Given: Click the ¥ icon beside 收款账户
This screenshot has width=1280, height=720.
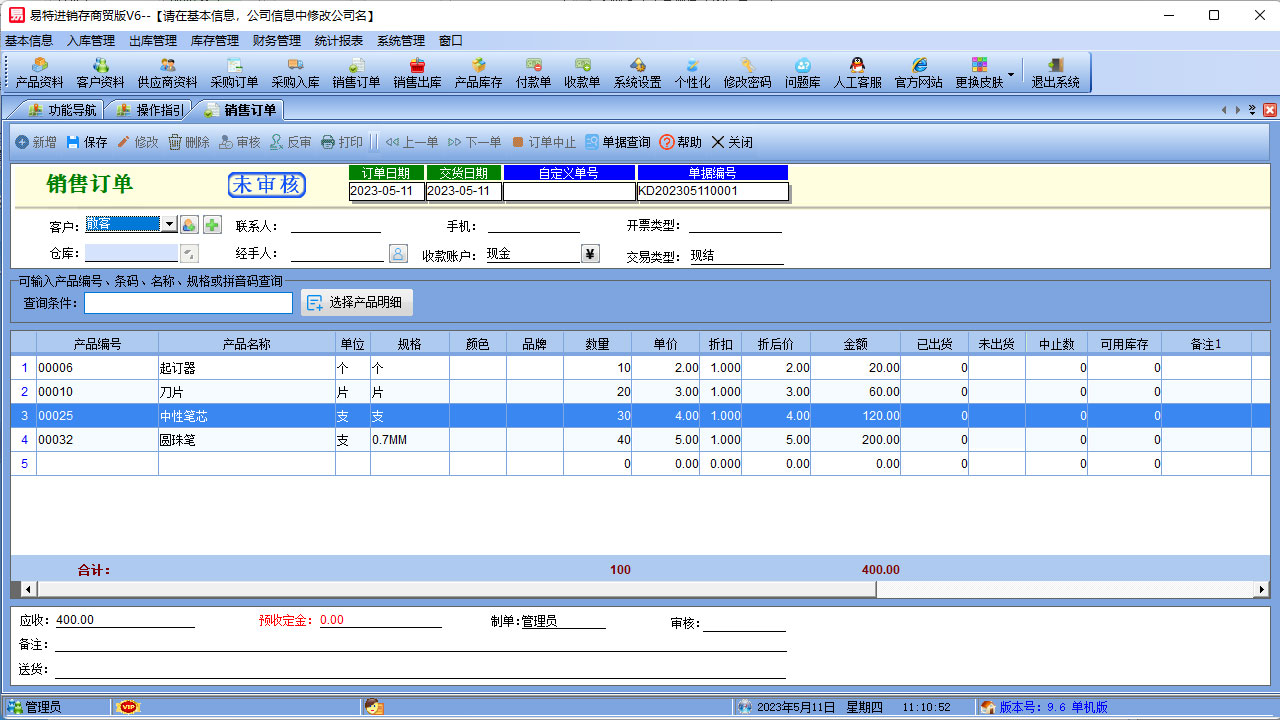Looking at the screenshot, I should tap(589, 254).
